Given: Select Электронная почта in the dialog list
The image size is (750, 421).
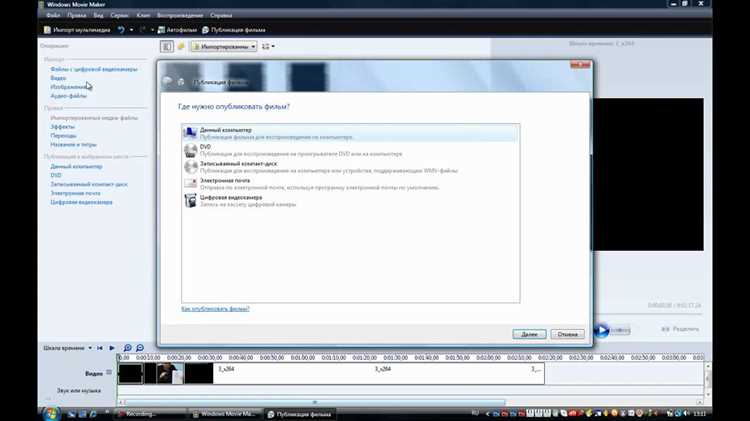Looking at the screenshot, I should tap(350, 184).
